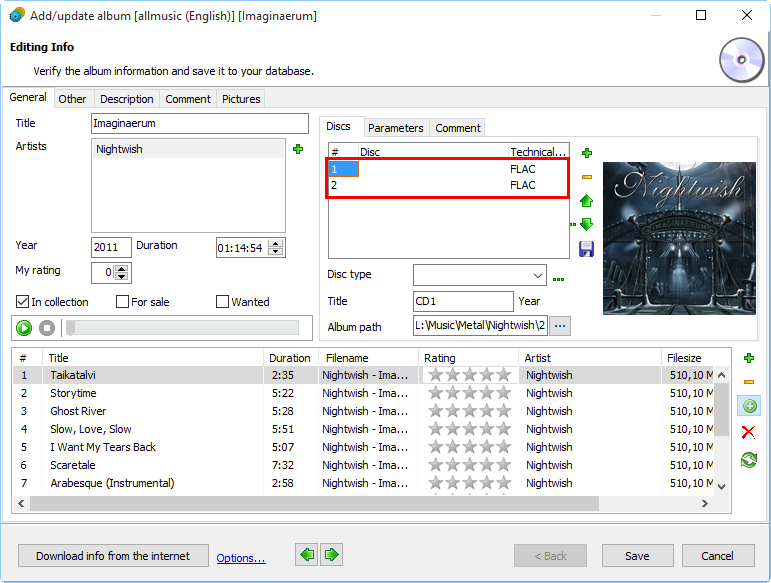Switch to the Description tab

(127, 99)
